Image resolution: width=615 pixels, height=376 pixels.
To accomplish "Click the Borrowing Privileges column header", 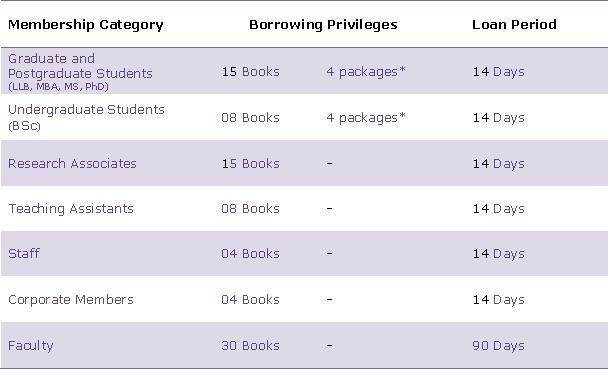I will click(323, 25).
